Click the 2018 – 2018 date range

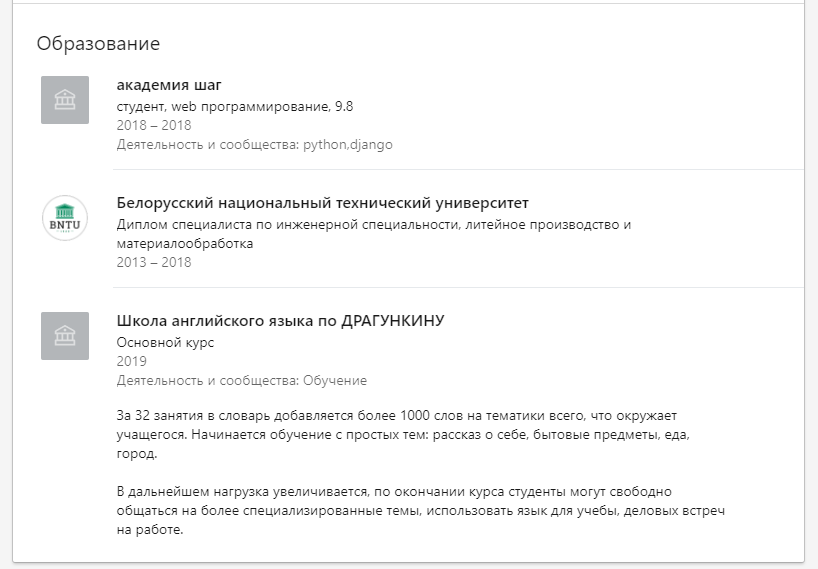click(x=153, y=125)
